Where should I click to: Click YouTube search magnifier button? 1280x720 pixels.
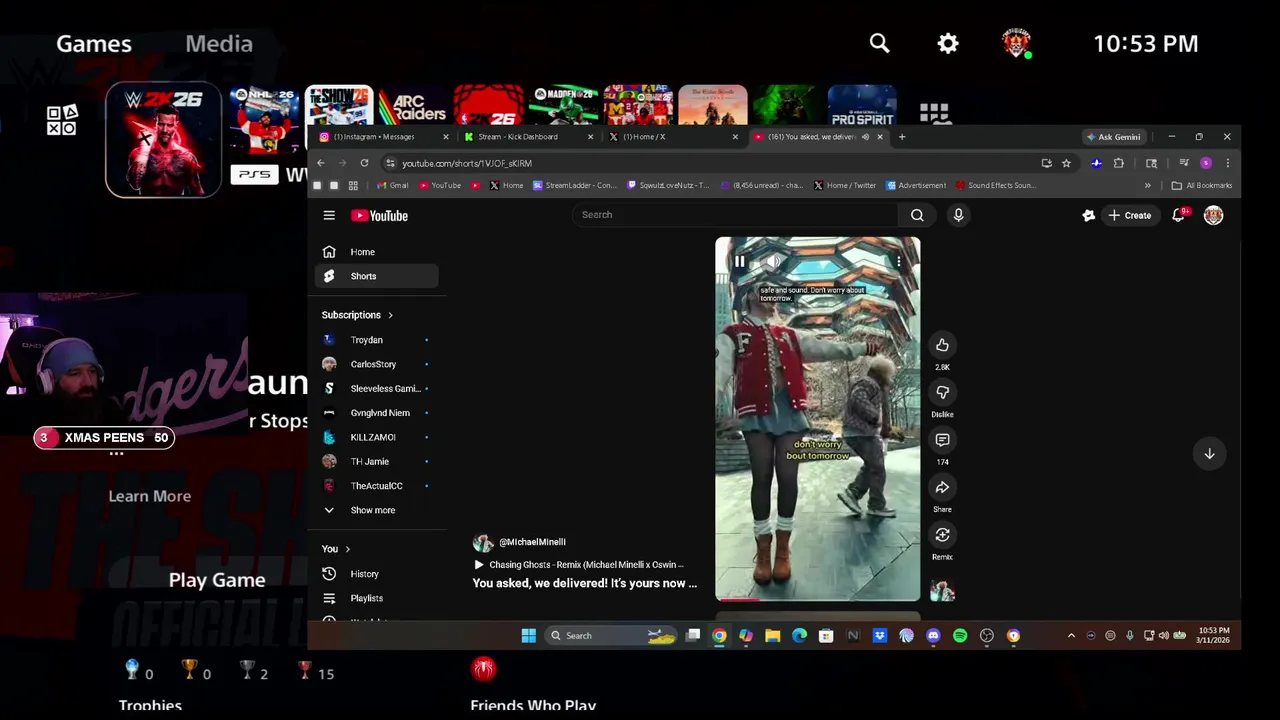(917, 215)
